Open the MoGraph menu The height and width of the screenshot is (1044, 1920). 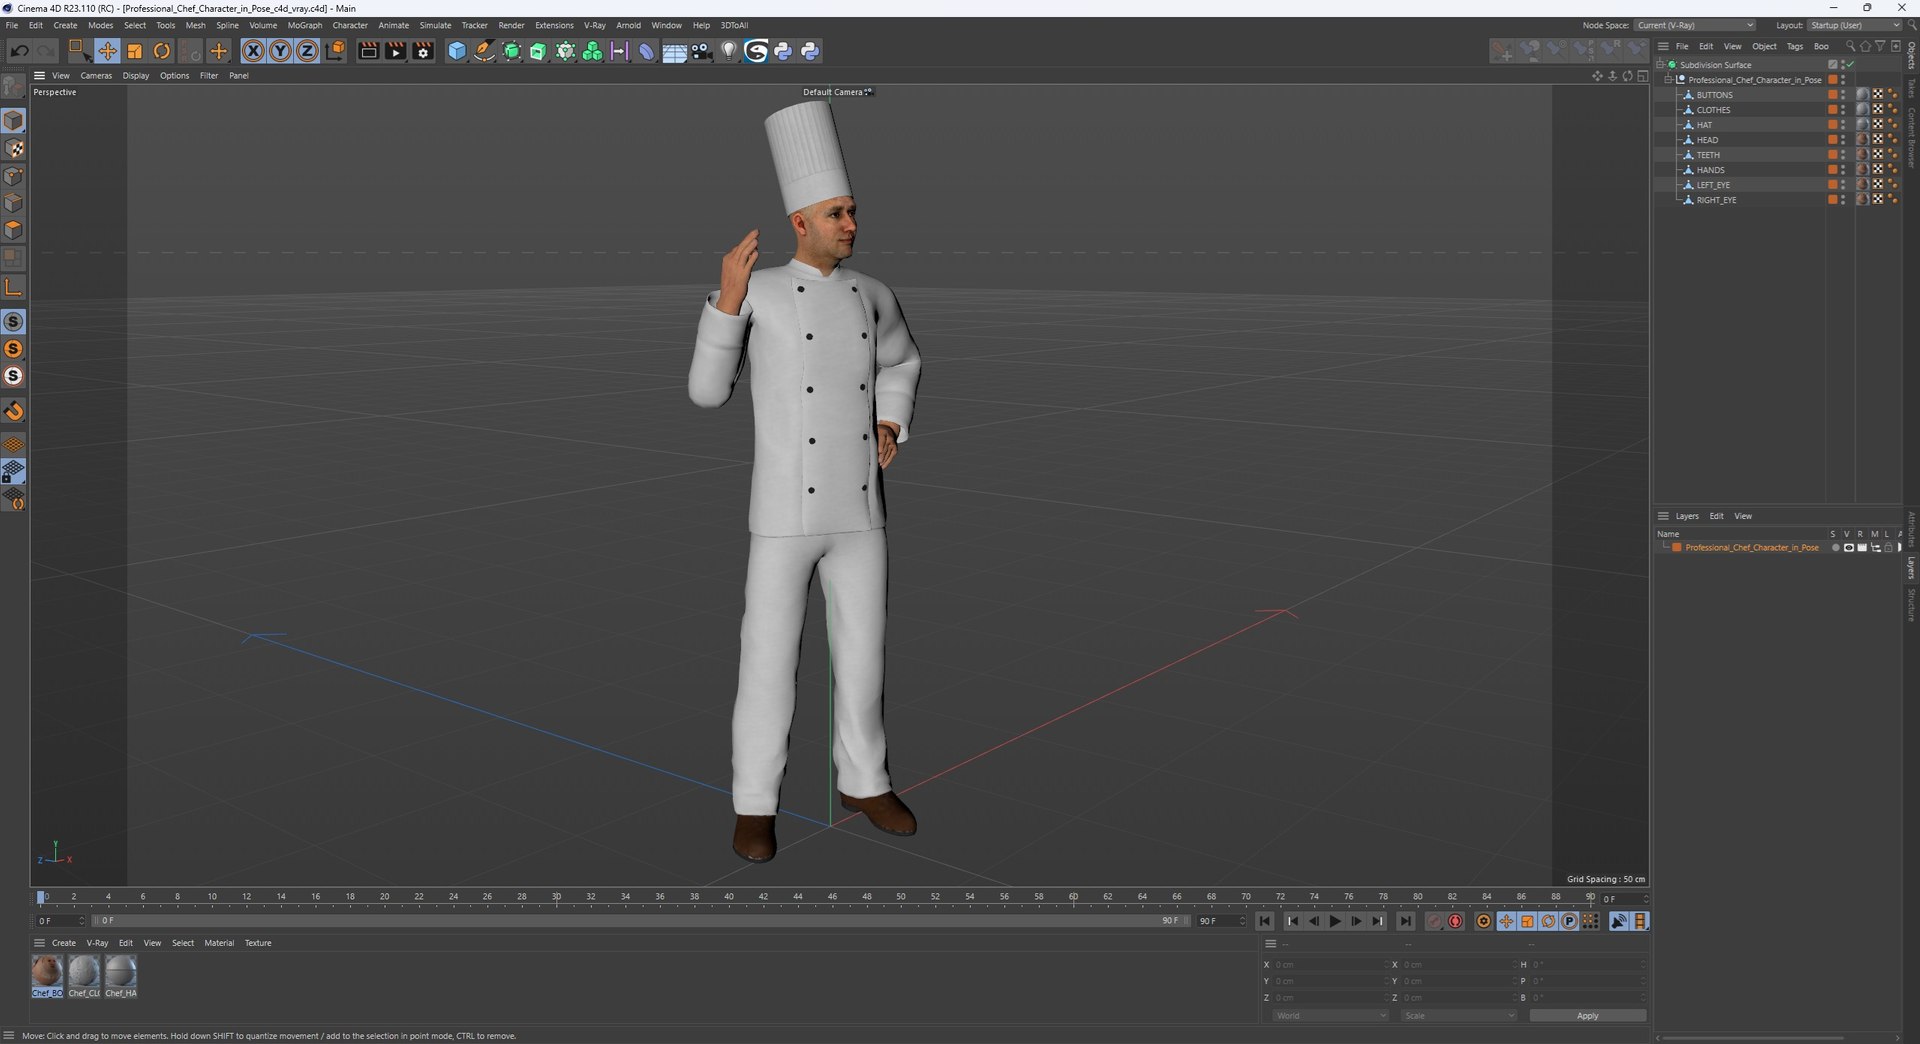coord(305,25)
